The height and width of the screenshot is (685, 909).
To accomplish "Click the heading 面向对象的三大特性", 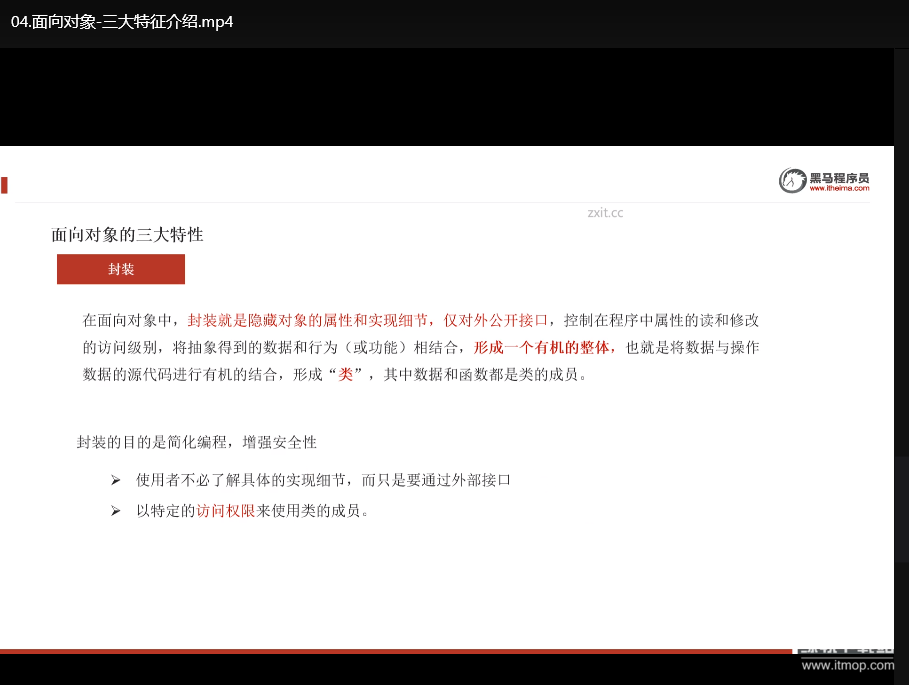I will click(127, 235).
